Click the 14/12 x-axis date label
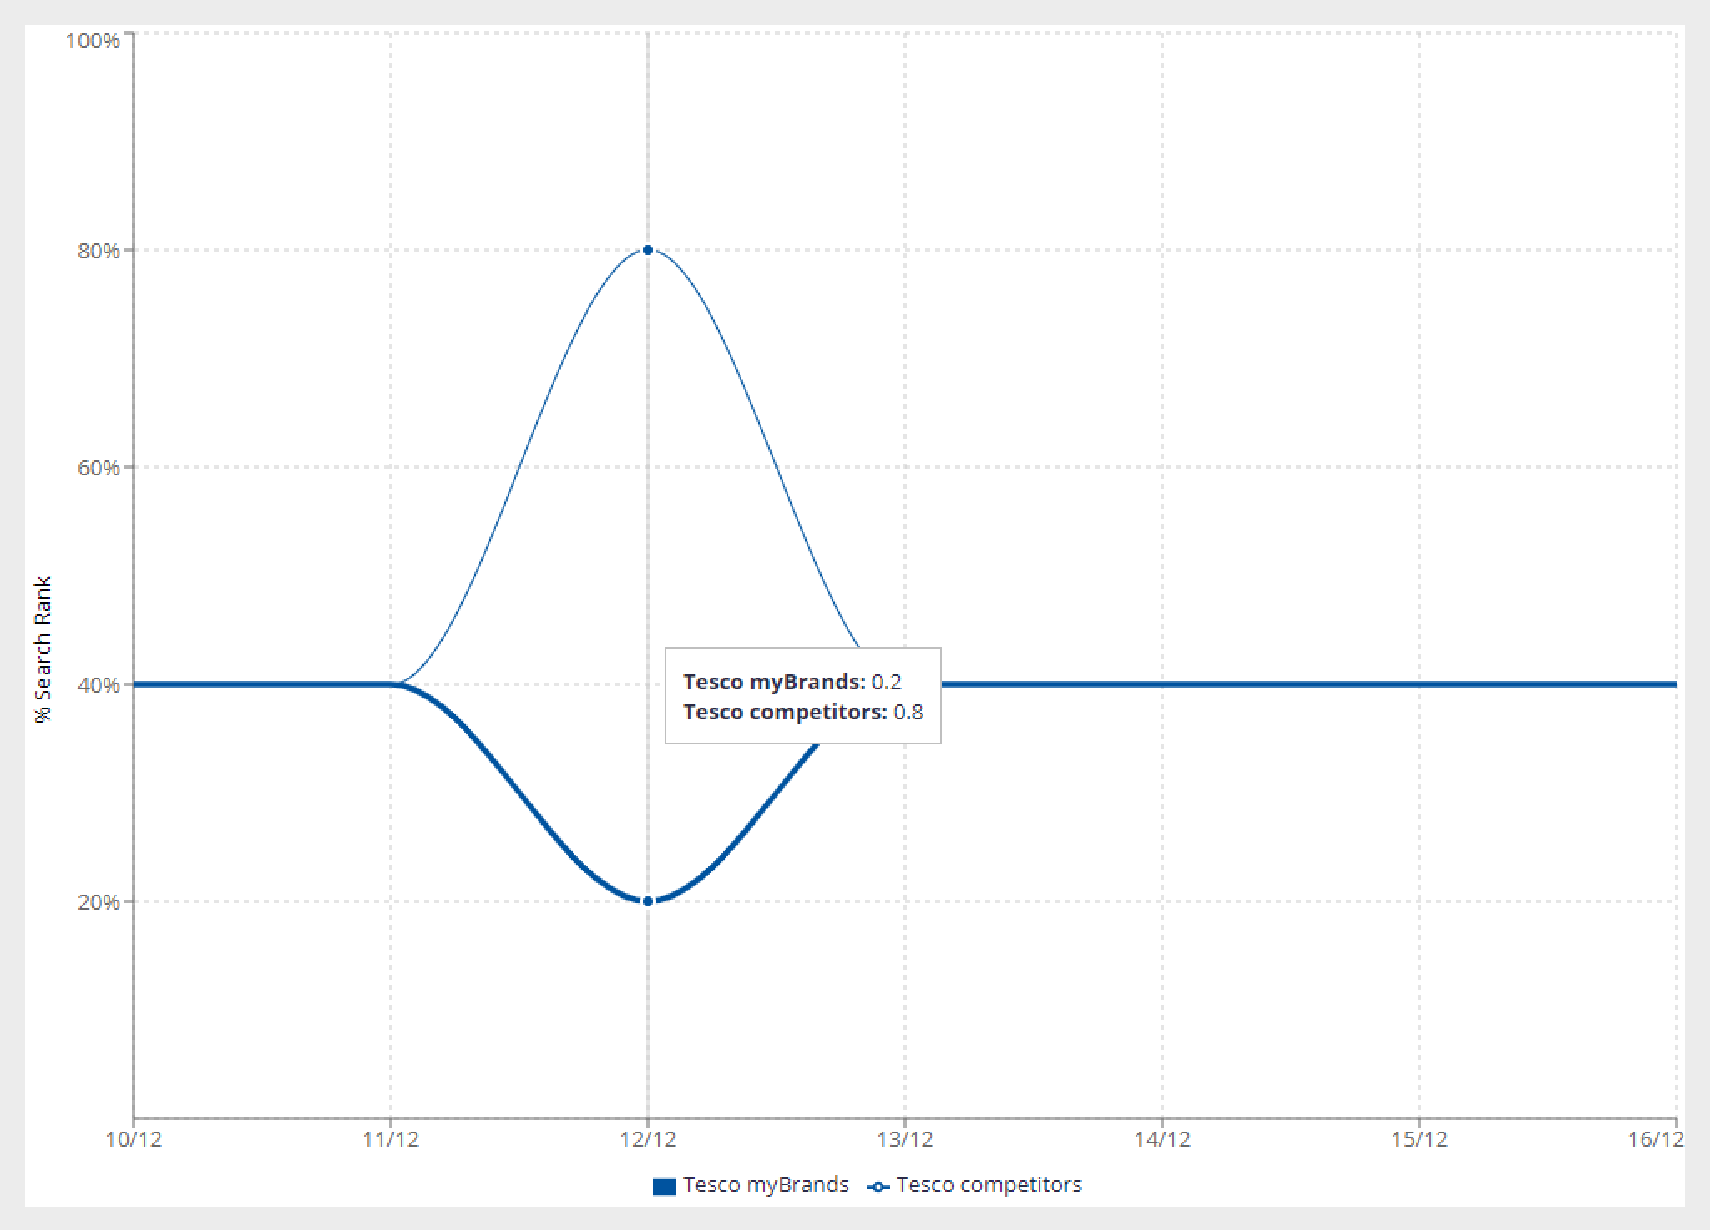Image resolution: width=1710 pixels, height=1230 pixels. (x=1162, y=1139)
